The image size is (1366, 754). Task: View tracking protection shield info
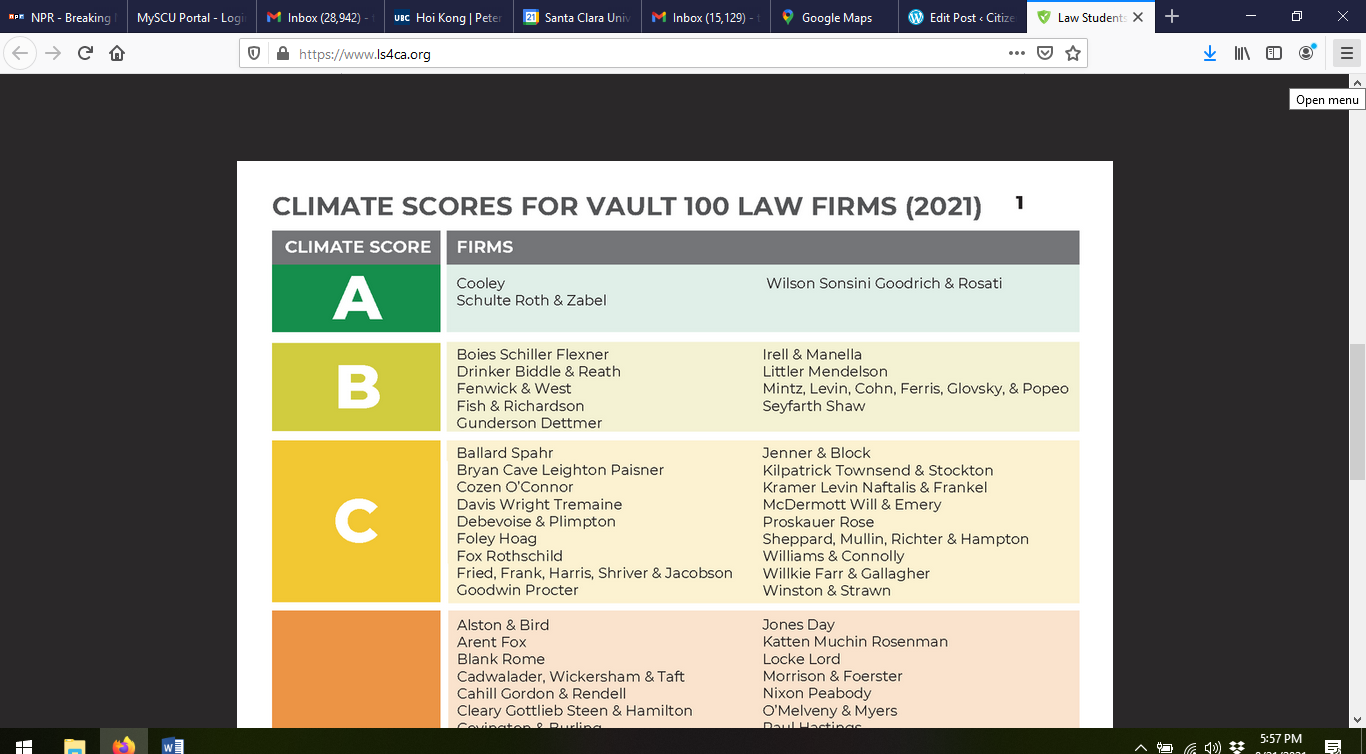pos(256,54)
